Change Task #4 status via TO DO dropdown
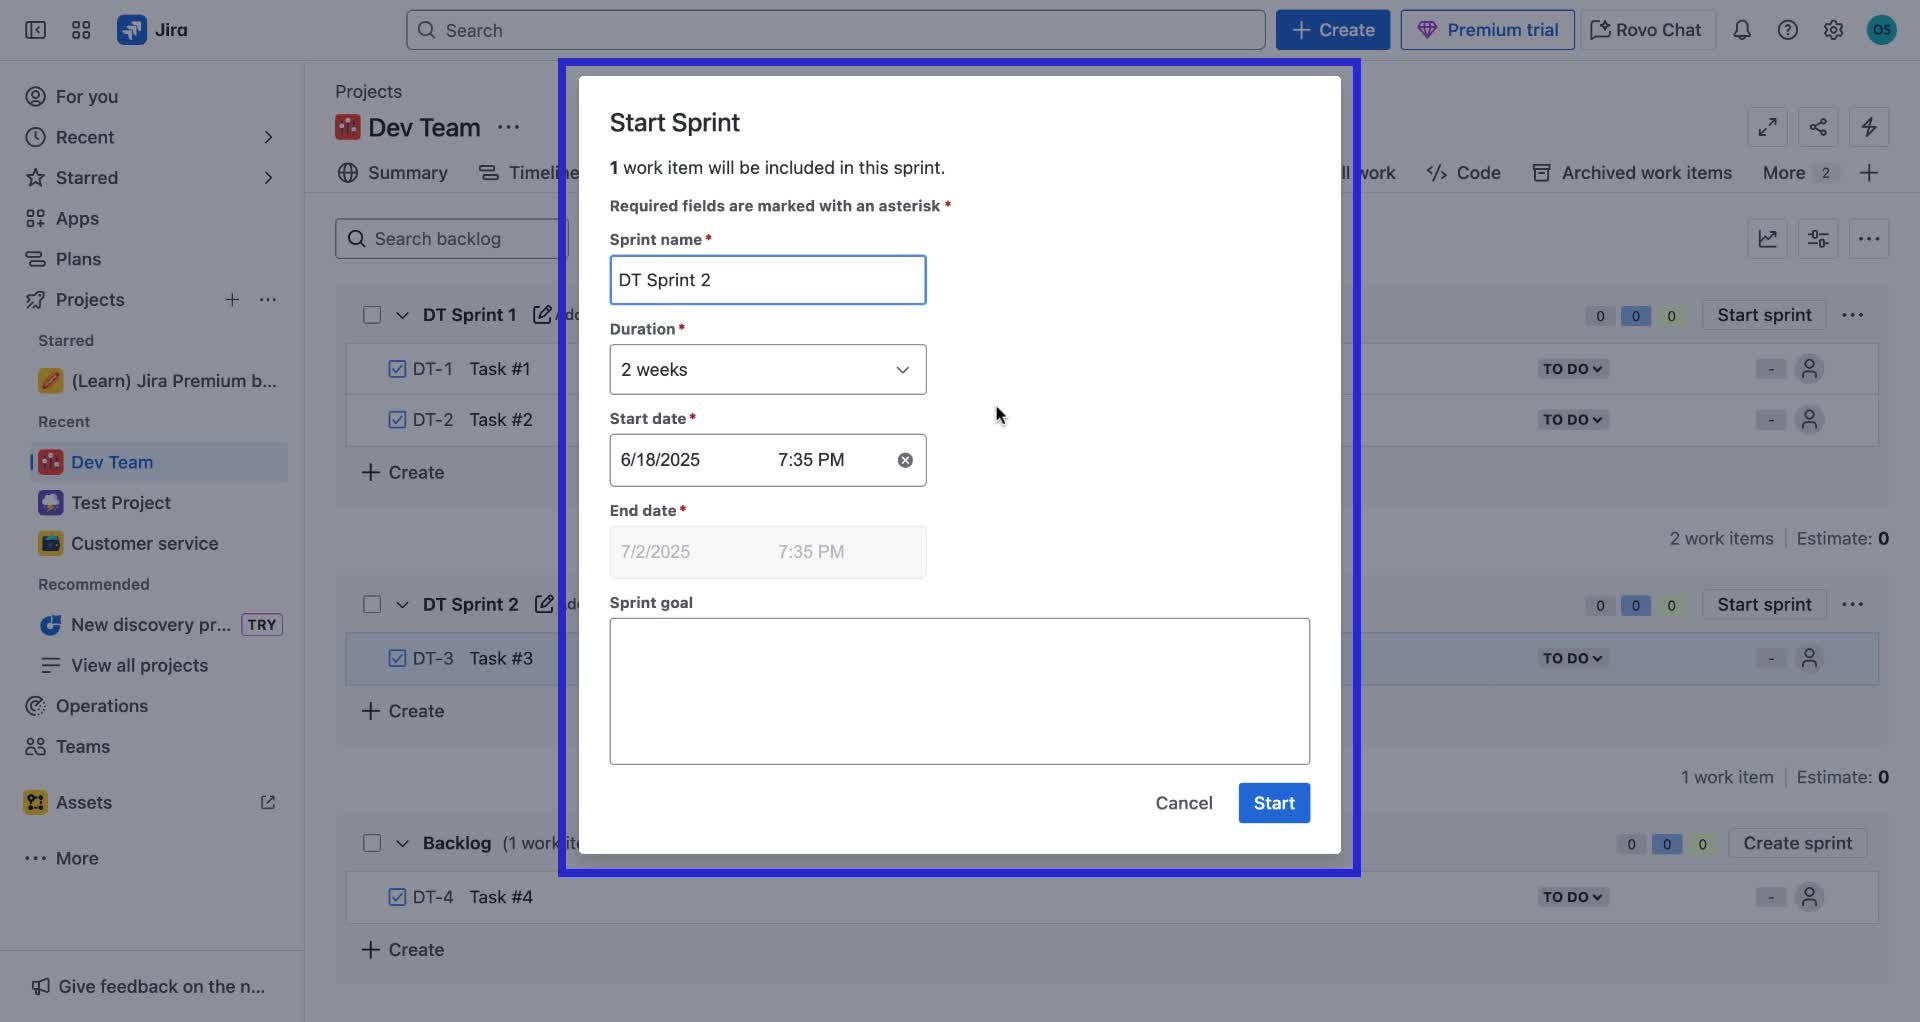The image size is (1920, 1022). pos(1571,896)
